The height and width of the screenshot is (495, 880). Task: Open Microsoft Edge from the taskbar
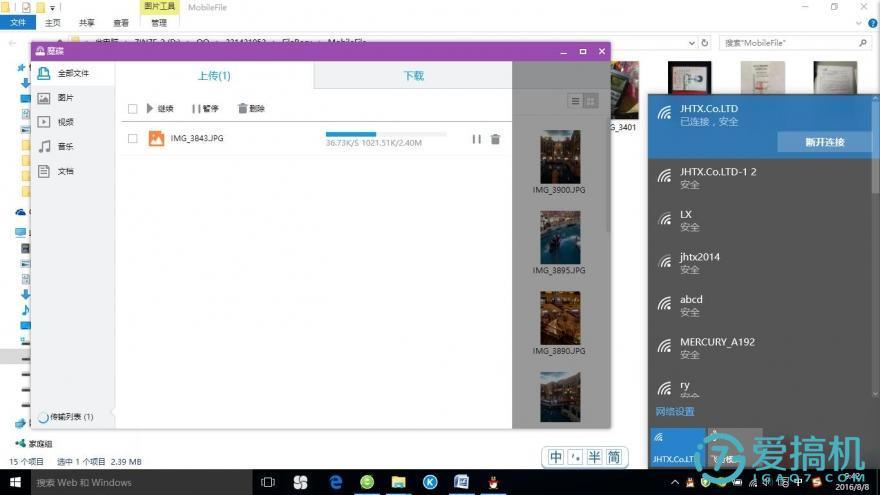click(x=336, y=482)
